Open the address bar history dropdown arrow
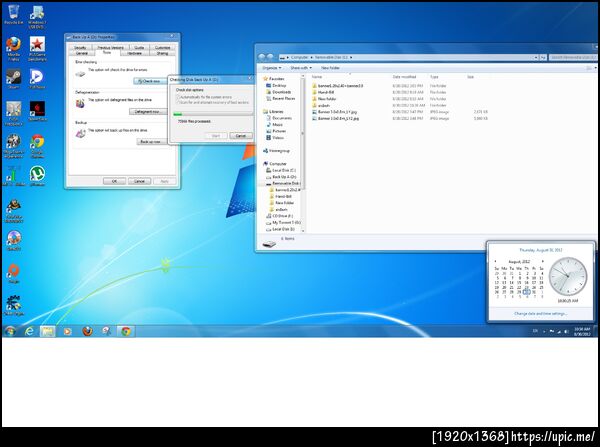The width and height of the screenshot is (600, 447). click(x=536, y=57)
